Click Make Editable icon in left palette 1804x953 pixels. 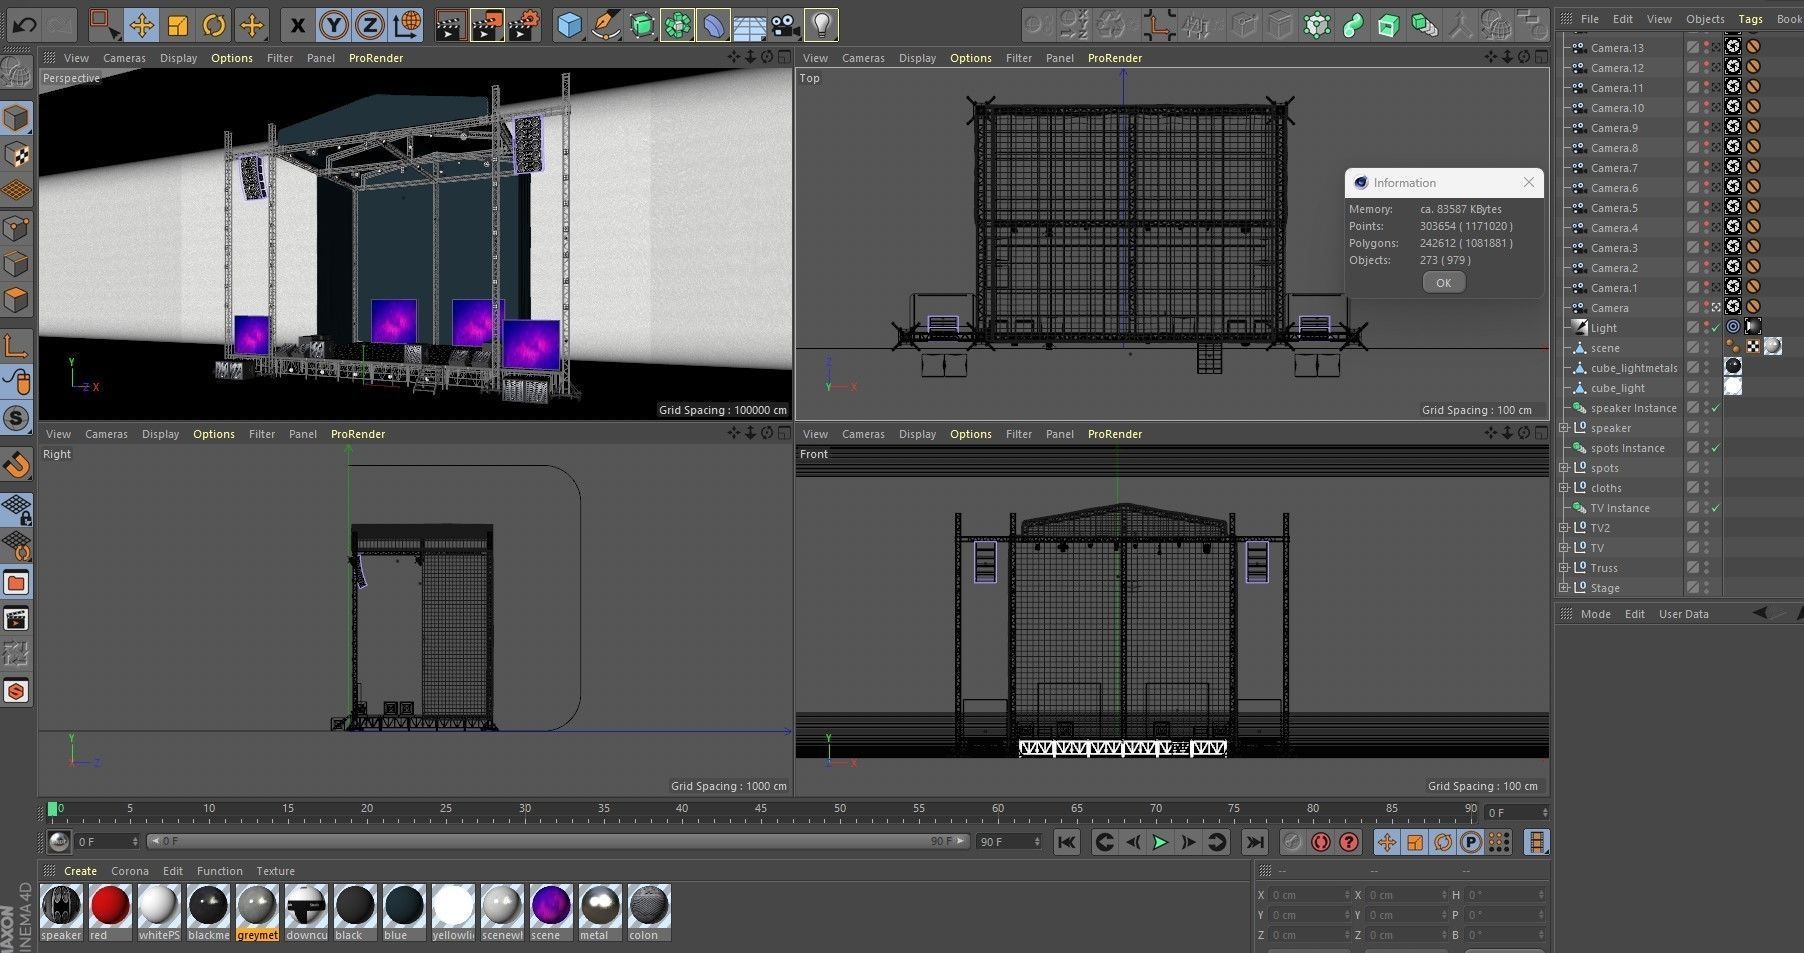16,70
